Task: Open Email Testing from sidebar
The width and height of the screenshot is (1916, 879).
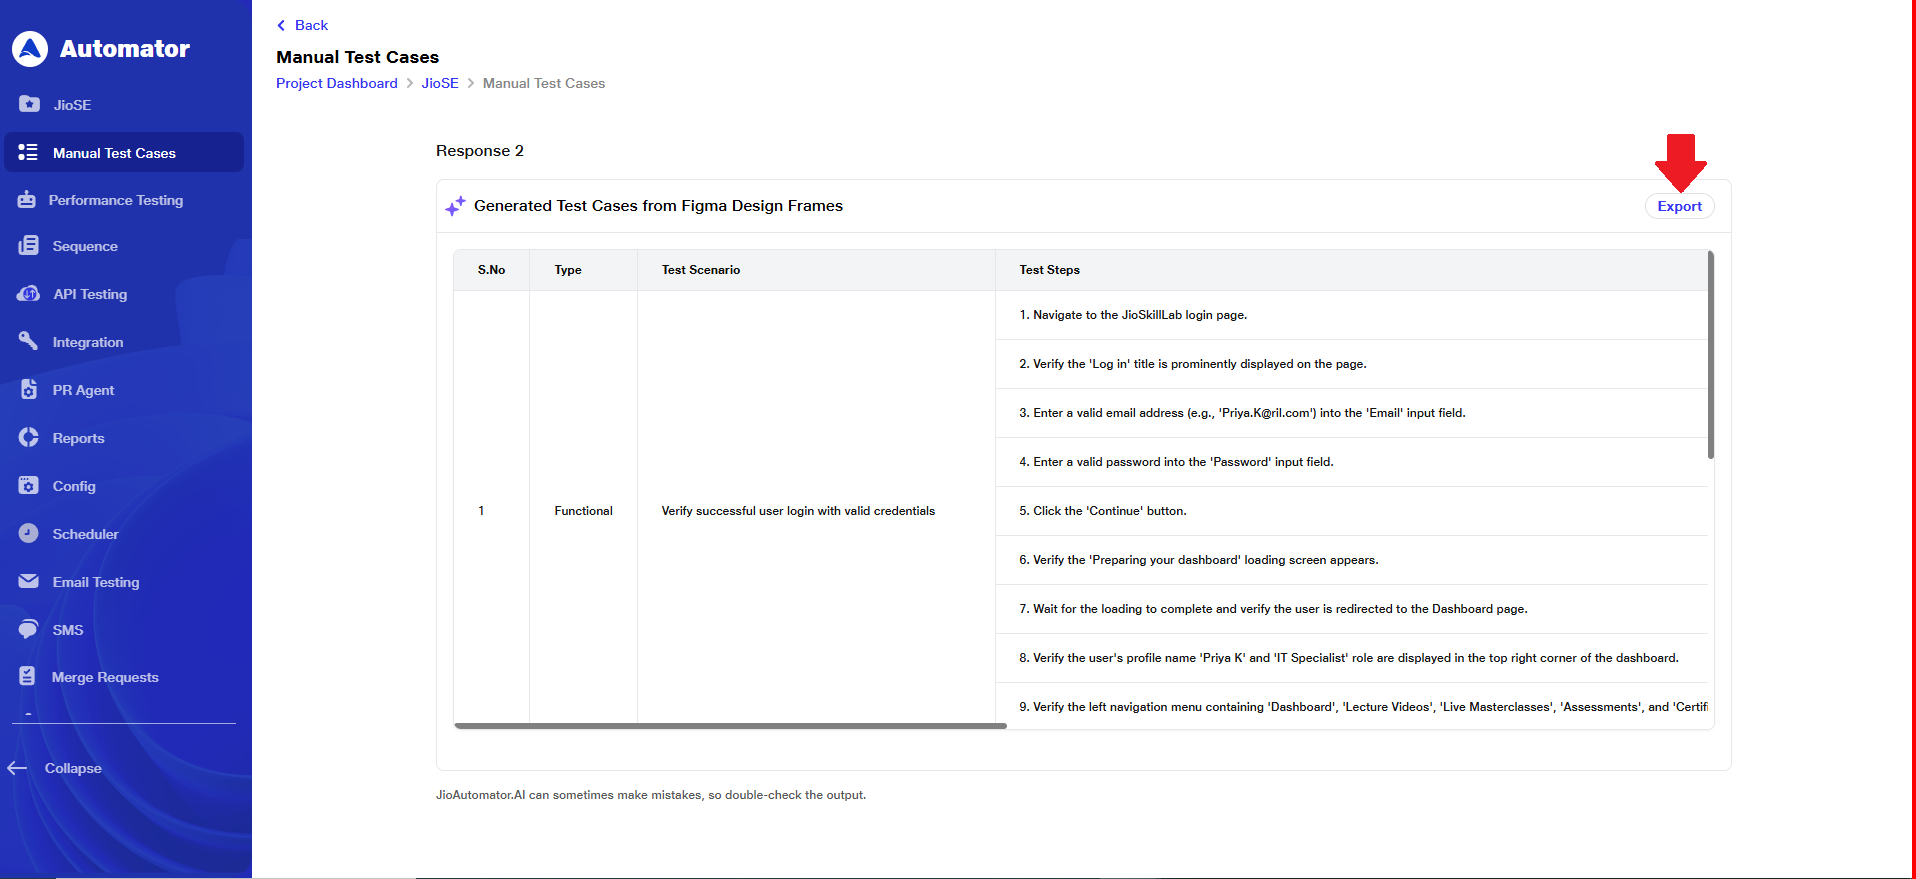Action: click(96, 582)
